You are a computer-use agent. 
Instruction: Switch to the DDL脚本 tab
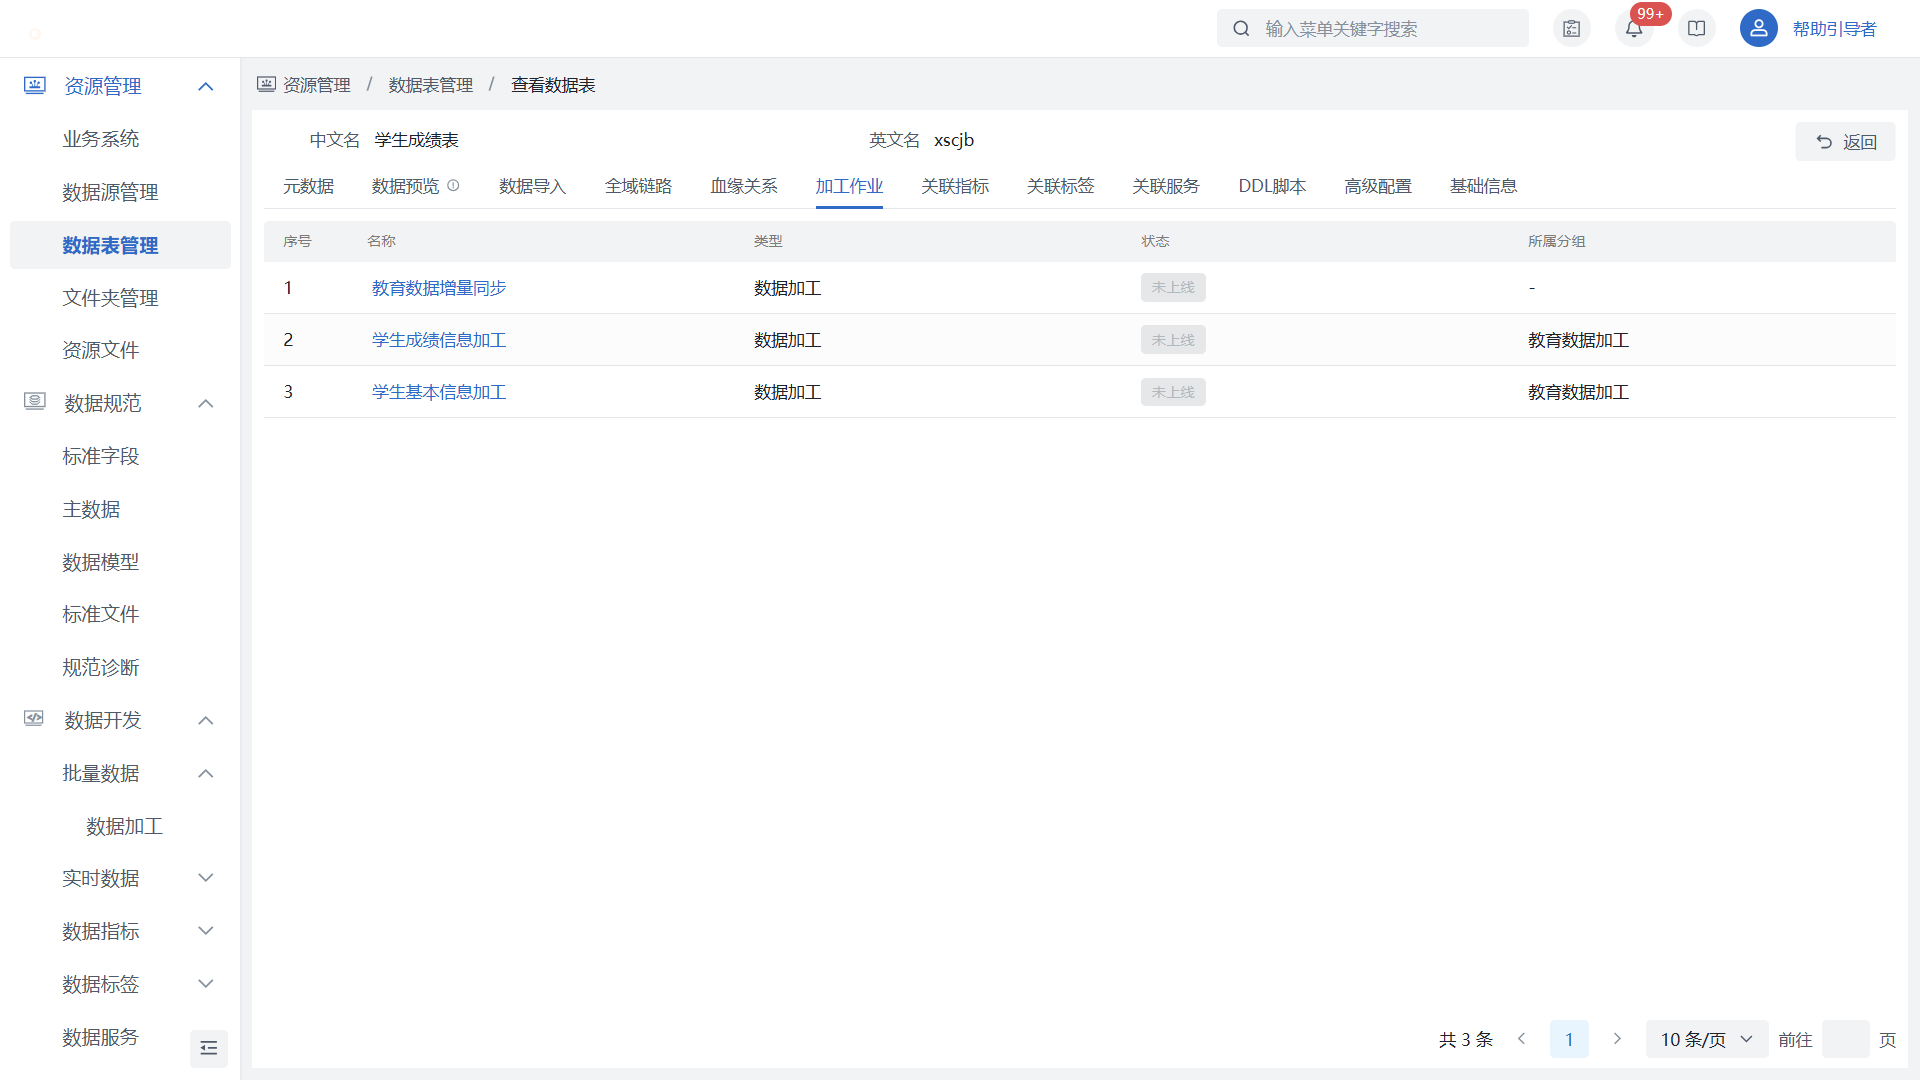coord(1272,186)
